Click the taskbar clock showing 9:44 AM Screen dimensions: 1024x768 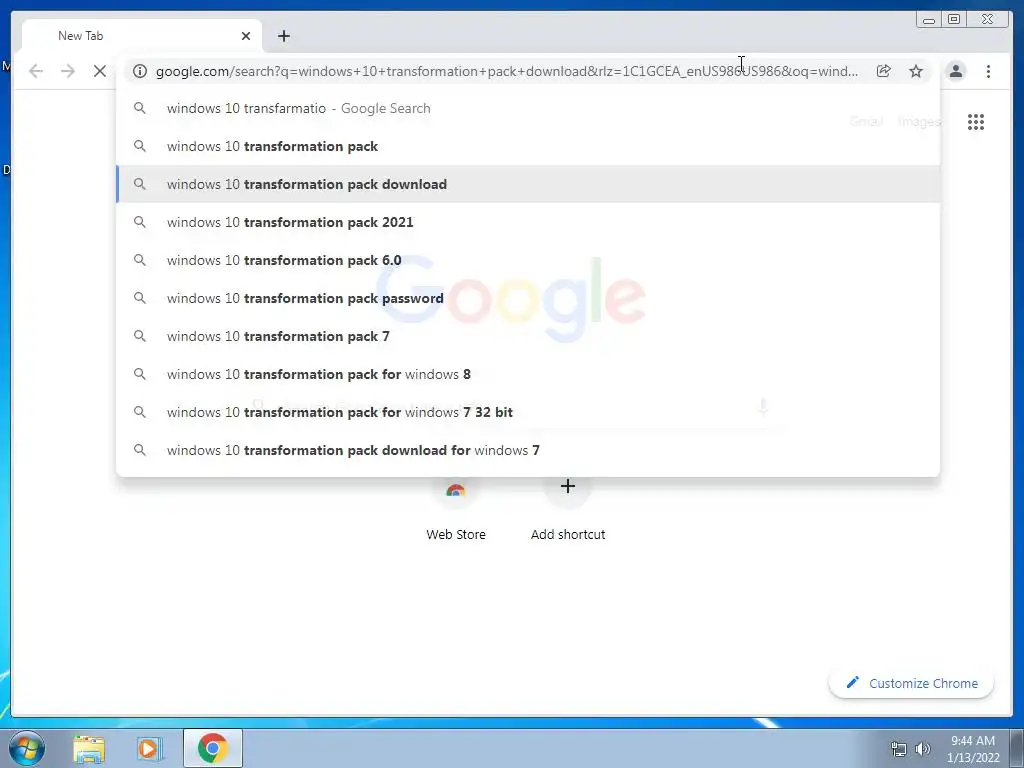(973, 749)
